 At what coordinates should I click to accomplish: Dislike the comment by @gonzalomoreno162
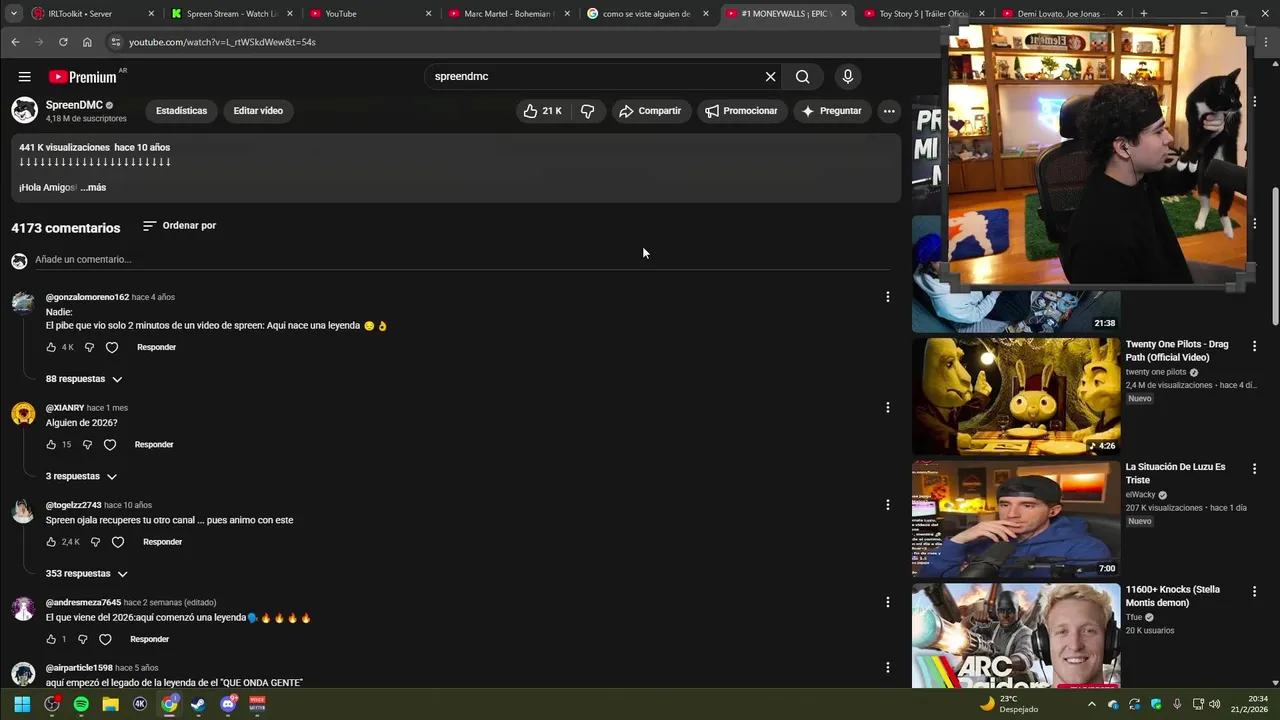tap(89, 348)
